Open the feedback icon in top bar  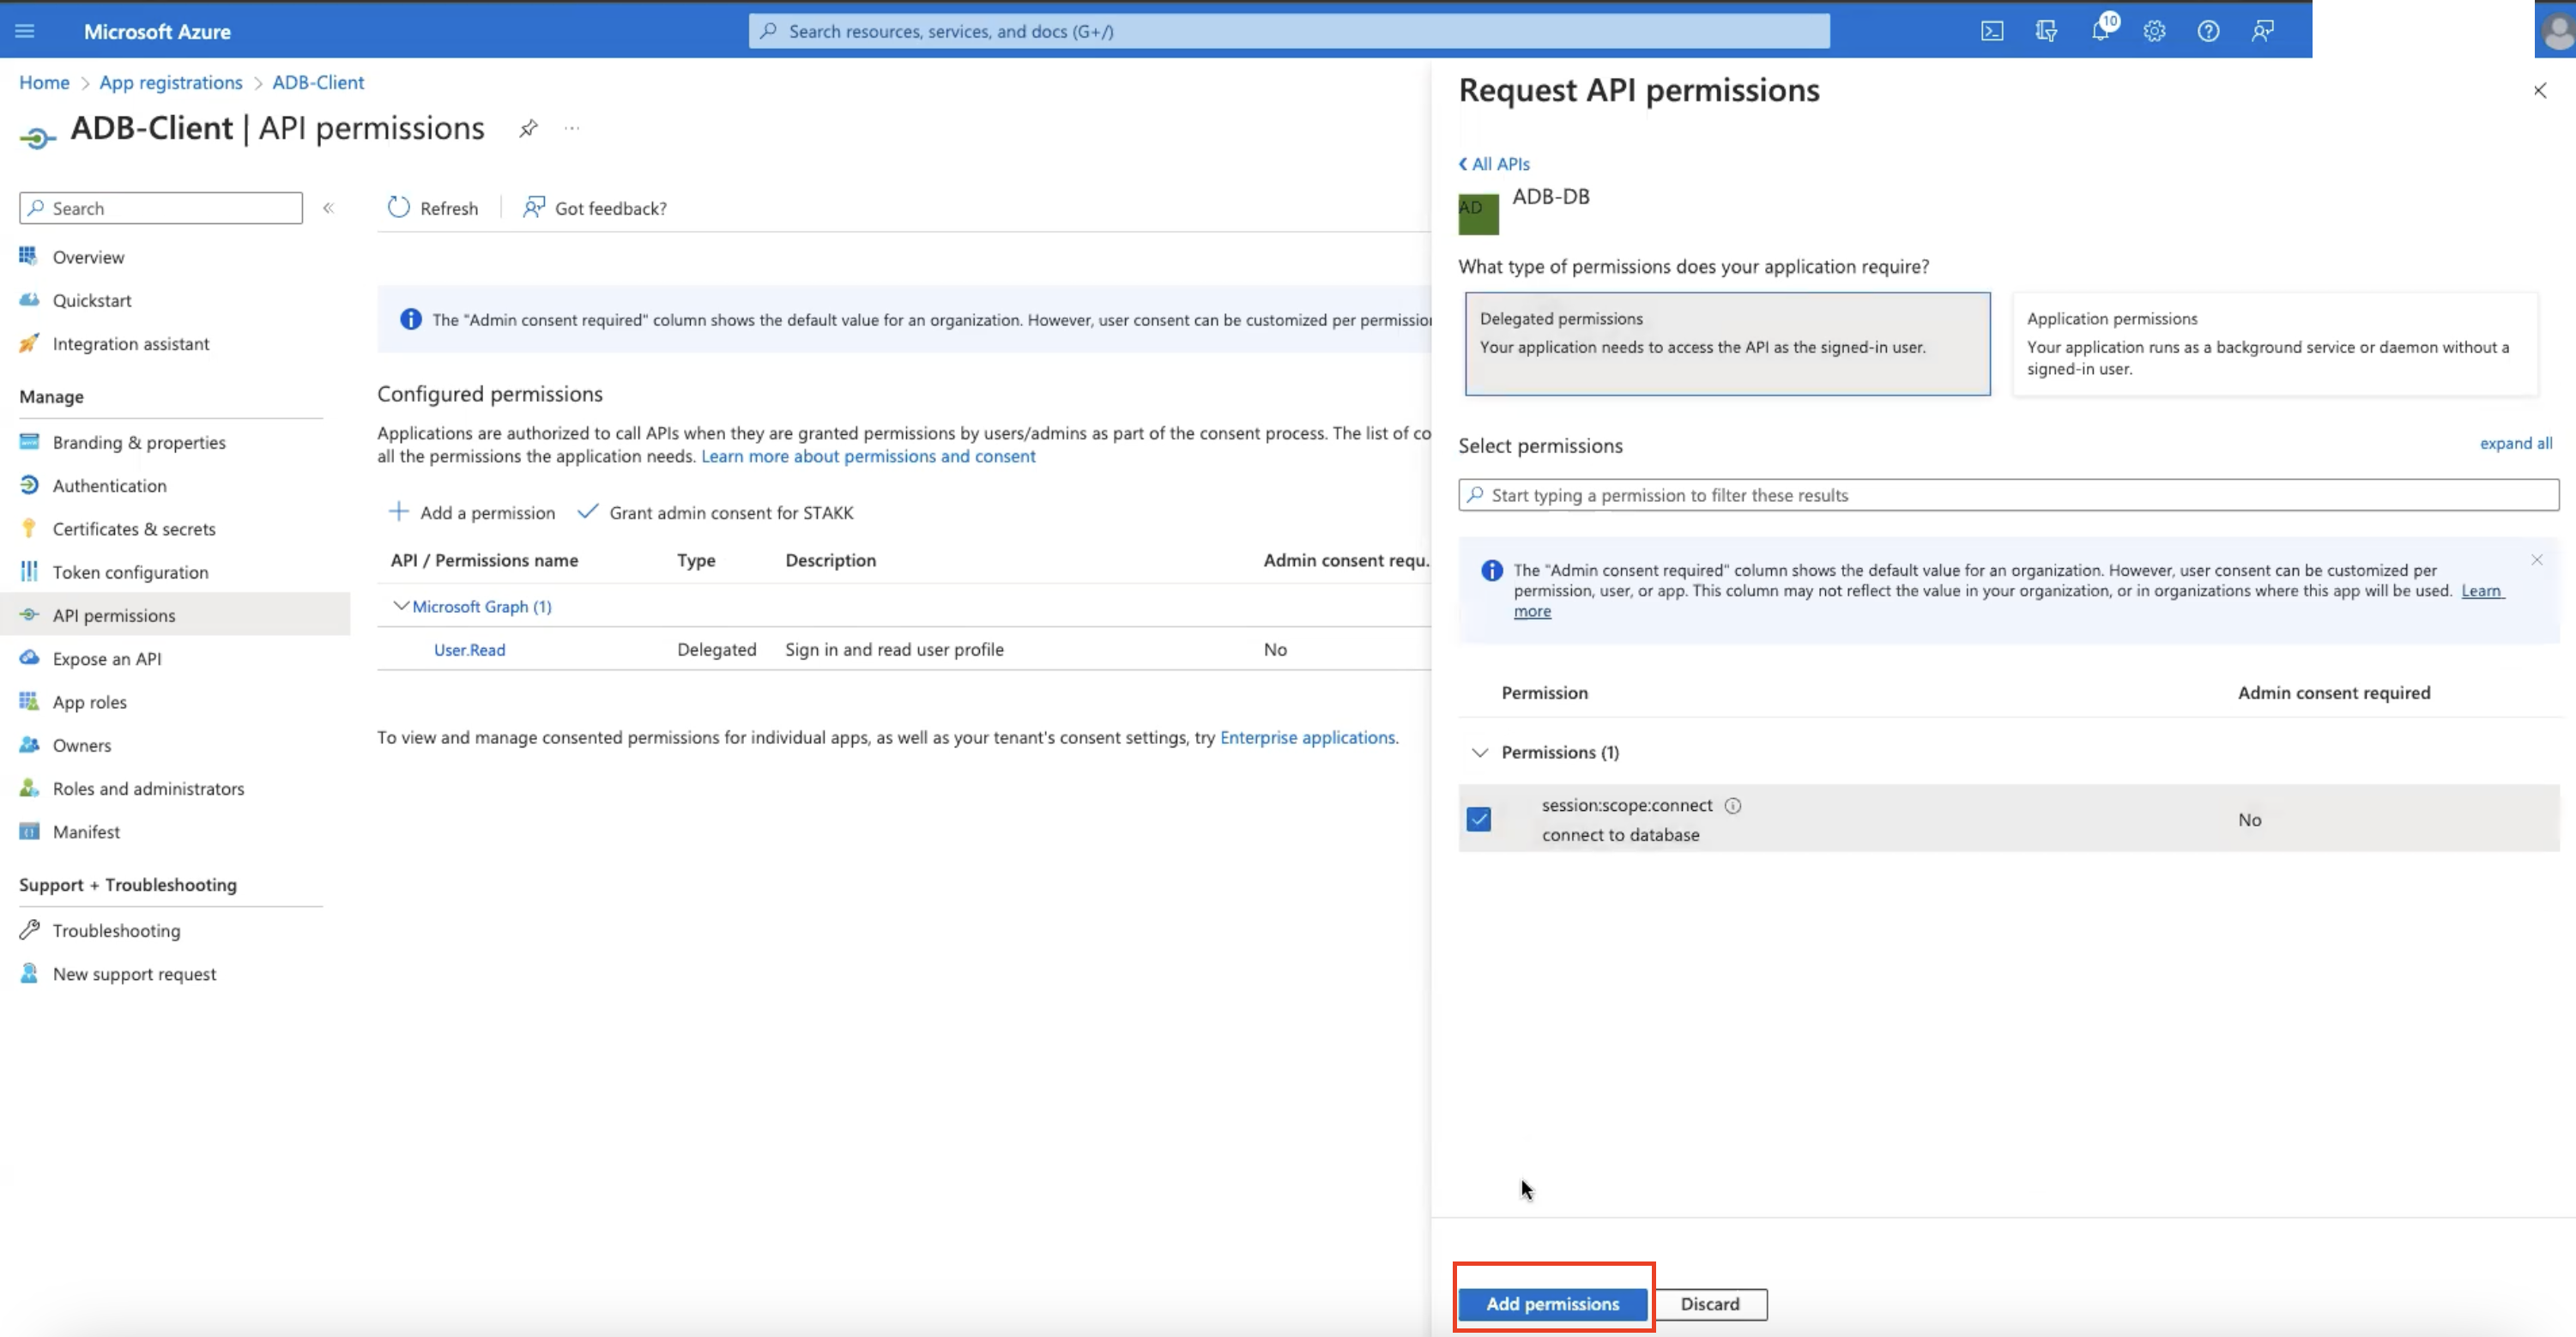tap(2263, 30)
